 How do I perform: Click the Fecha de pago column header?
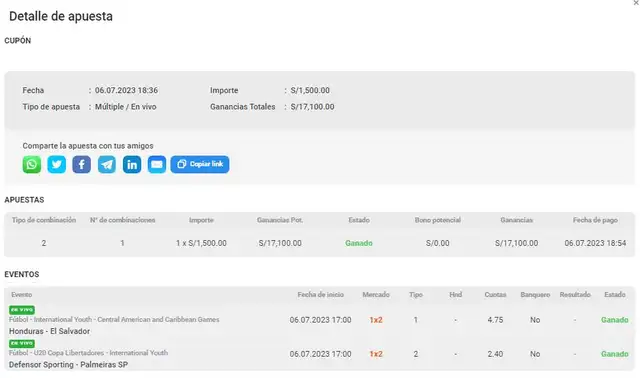click(595, 220)
